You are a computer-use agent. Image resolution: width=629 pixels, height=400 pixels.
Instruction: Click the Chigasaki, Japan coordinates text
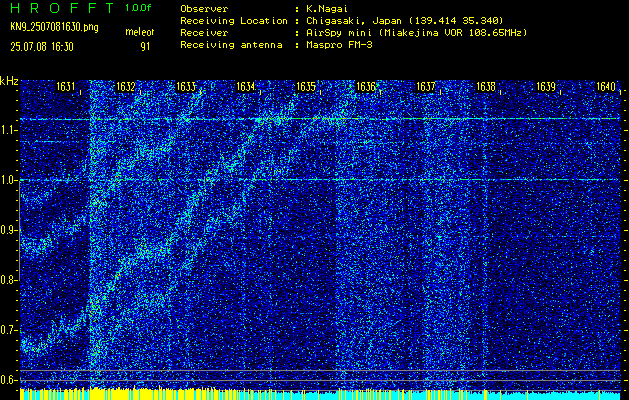[404, 20]
